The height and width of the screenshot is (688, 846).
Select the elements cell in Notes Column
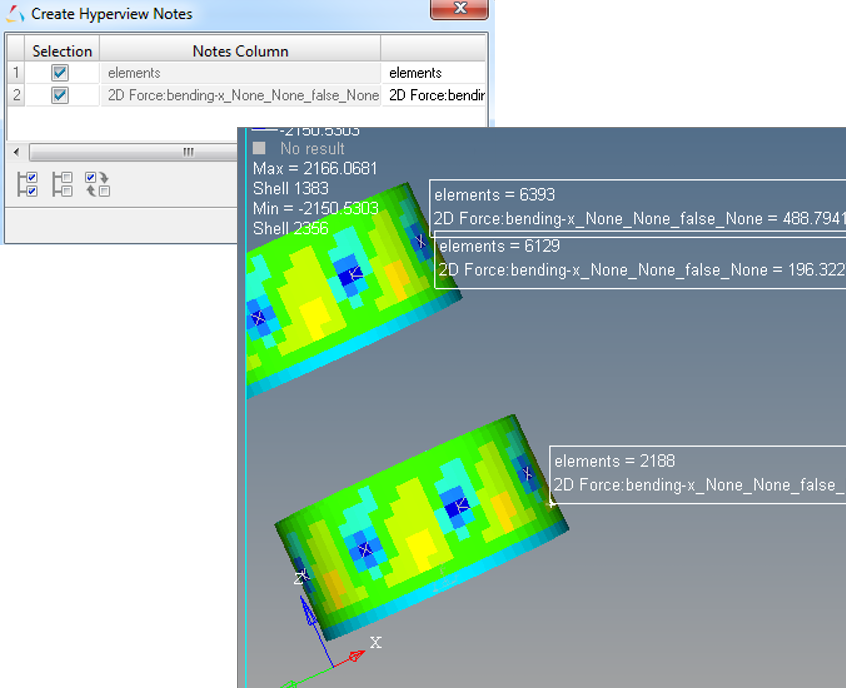point(240,73)
